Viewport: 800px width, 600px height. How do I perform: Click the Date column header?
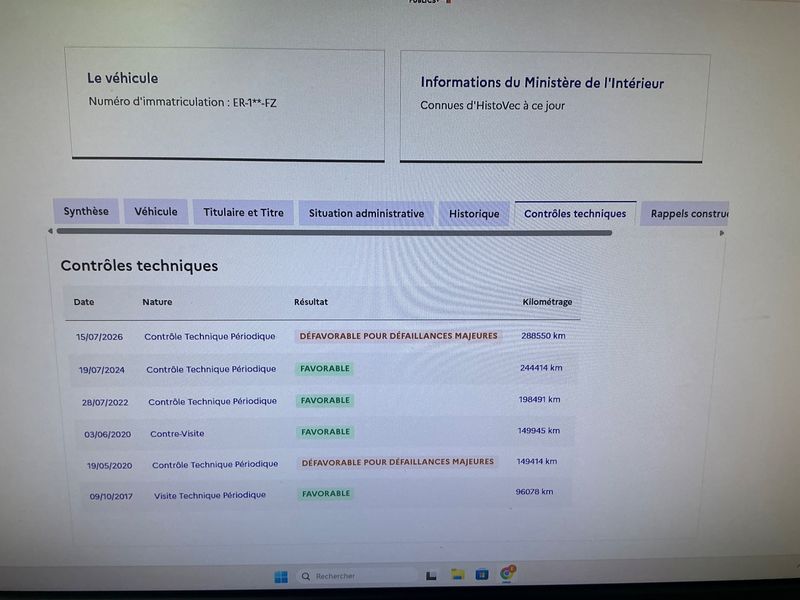[x=84, y=302]
